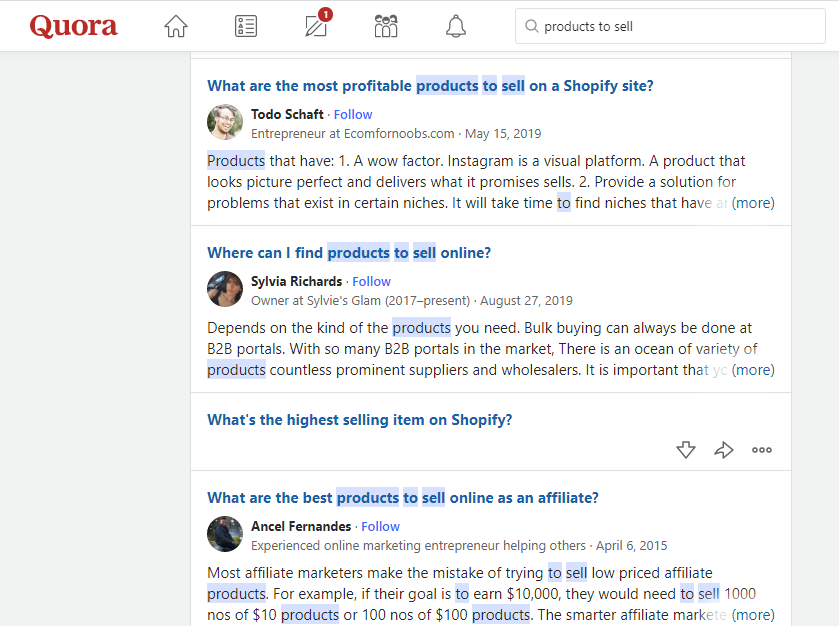Follow Sylvia Richards
The image size is (839, 626).
(371, 281)
